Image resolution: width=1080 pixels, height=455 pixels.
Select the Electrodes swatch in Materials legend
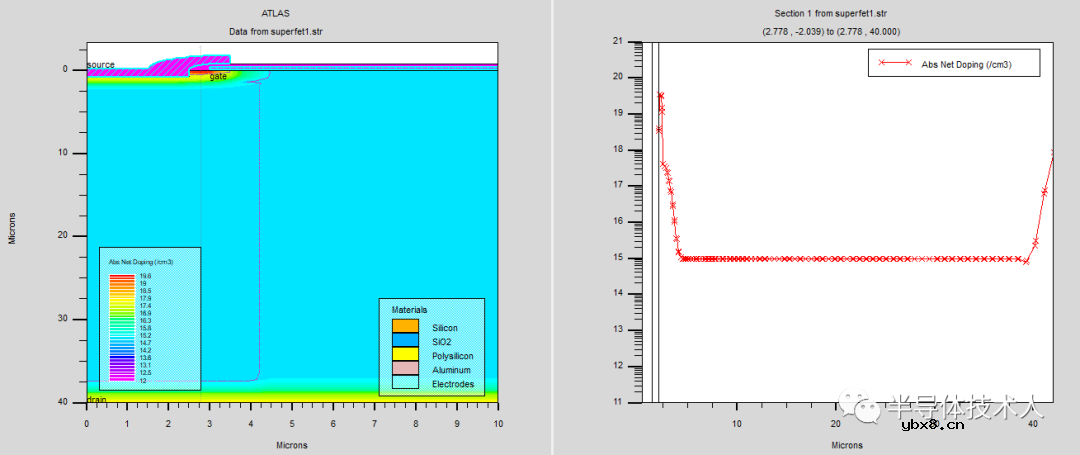[x=405, y=383]
